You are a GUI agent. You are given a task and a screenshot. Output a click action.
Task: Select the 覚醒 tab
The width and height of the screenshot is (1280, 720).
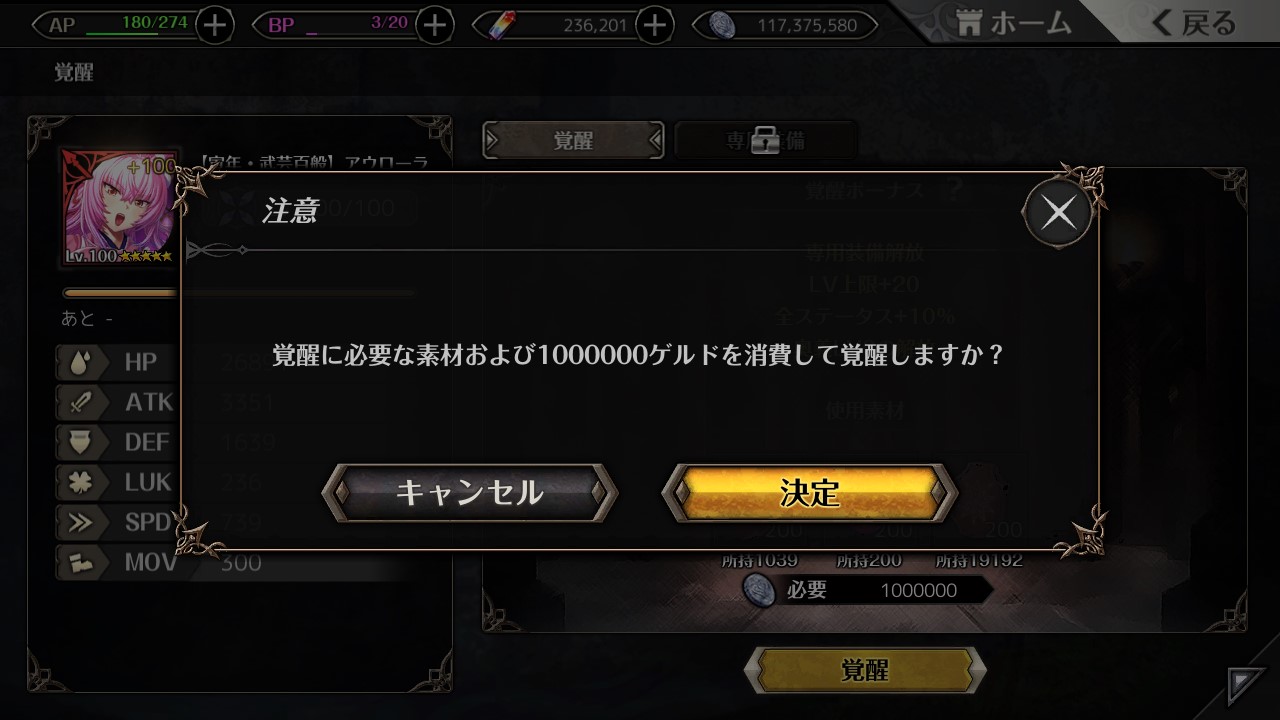tap(573, 140)
